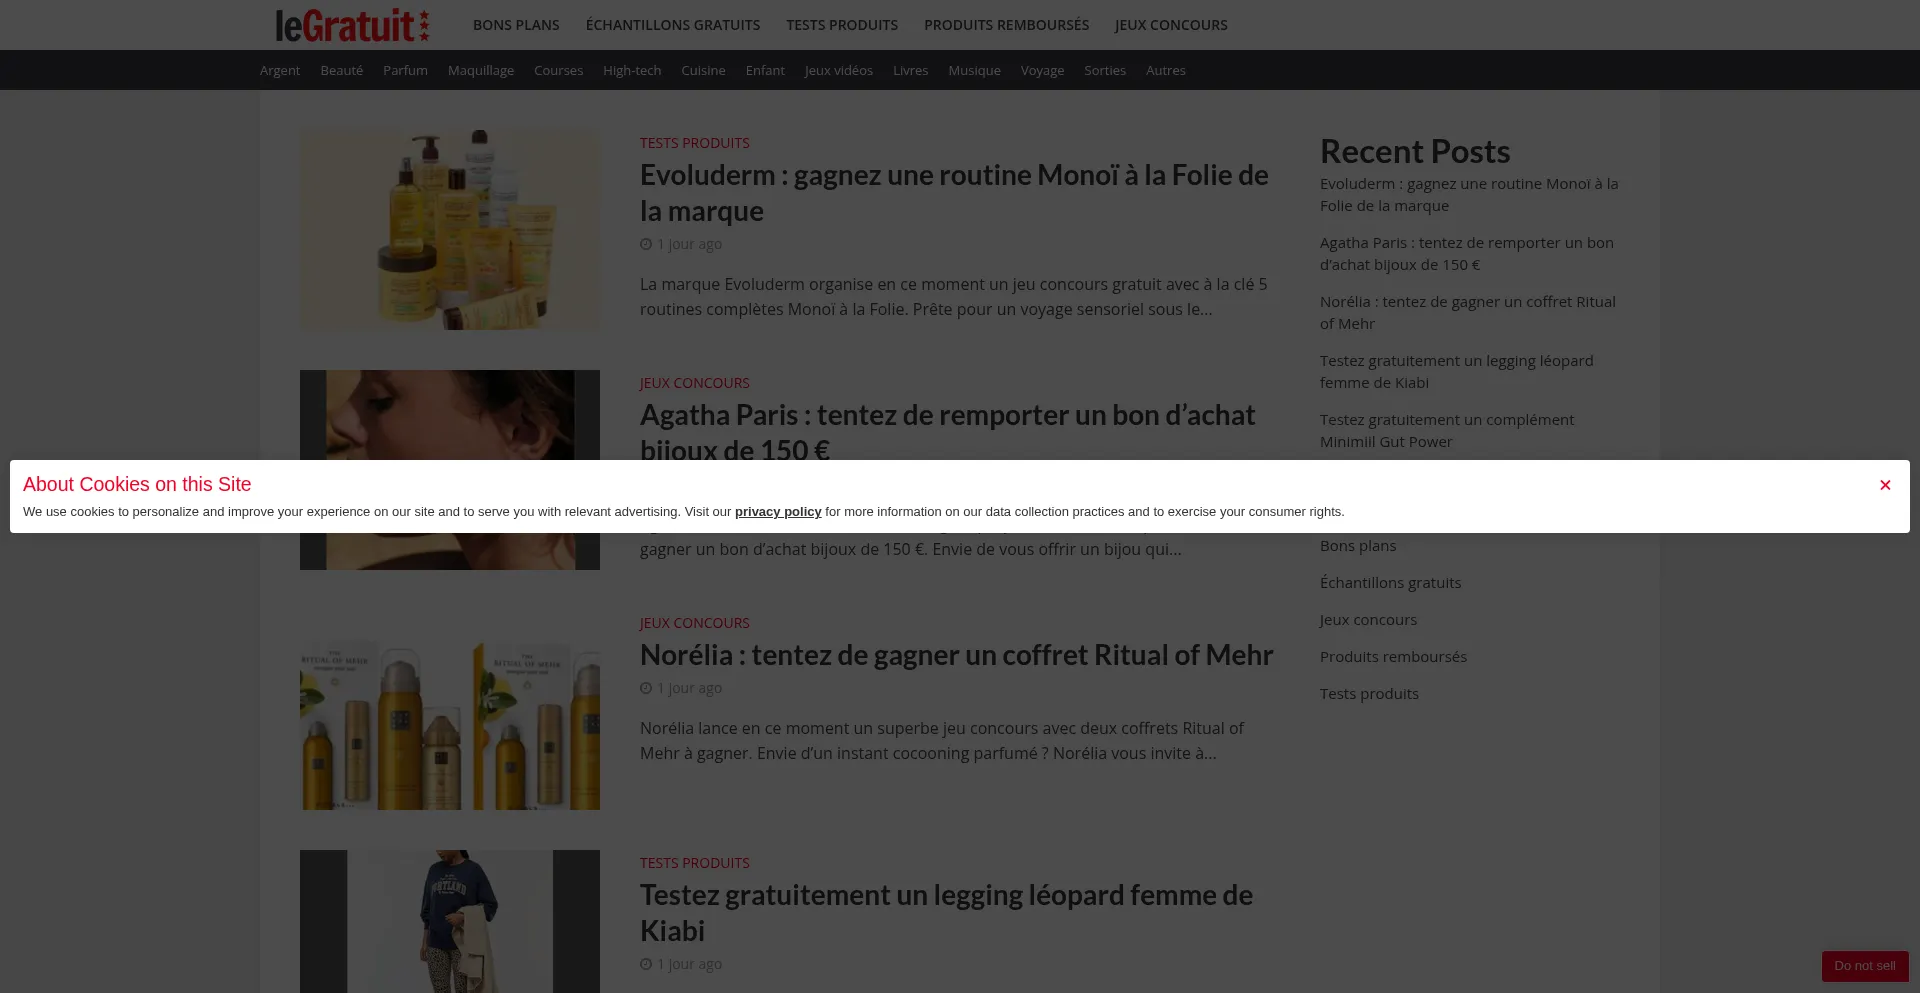Screen dimensions: 1920x993
Task: Choose the Argent category
Action: 280,70
